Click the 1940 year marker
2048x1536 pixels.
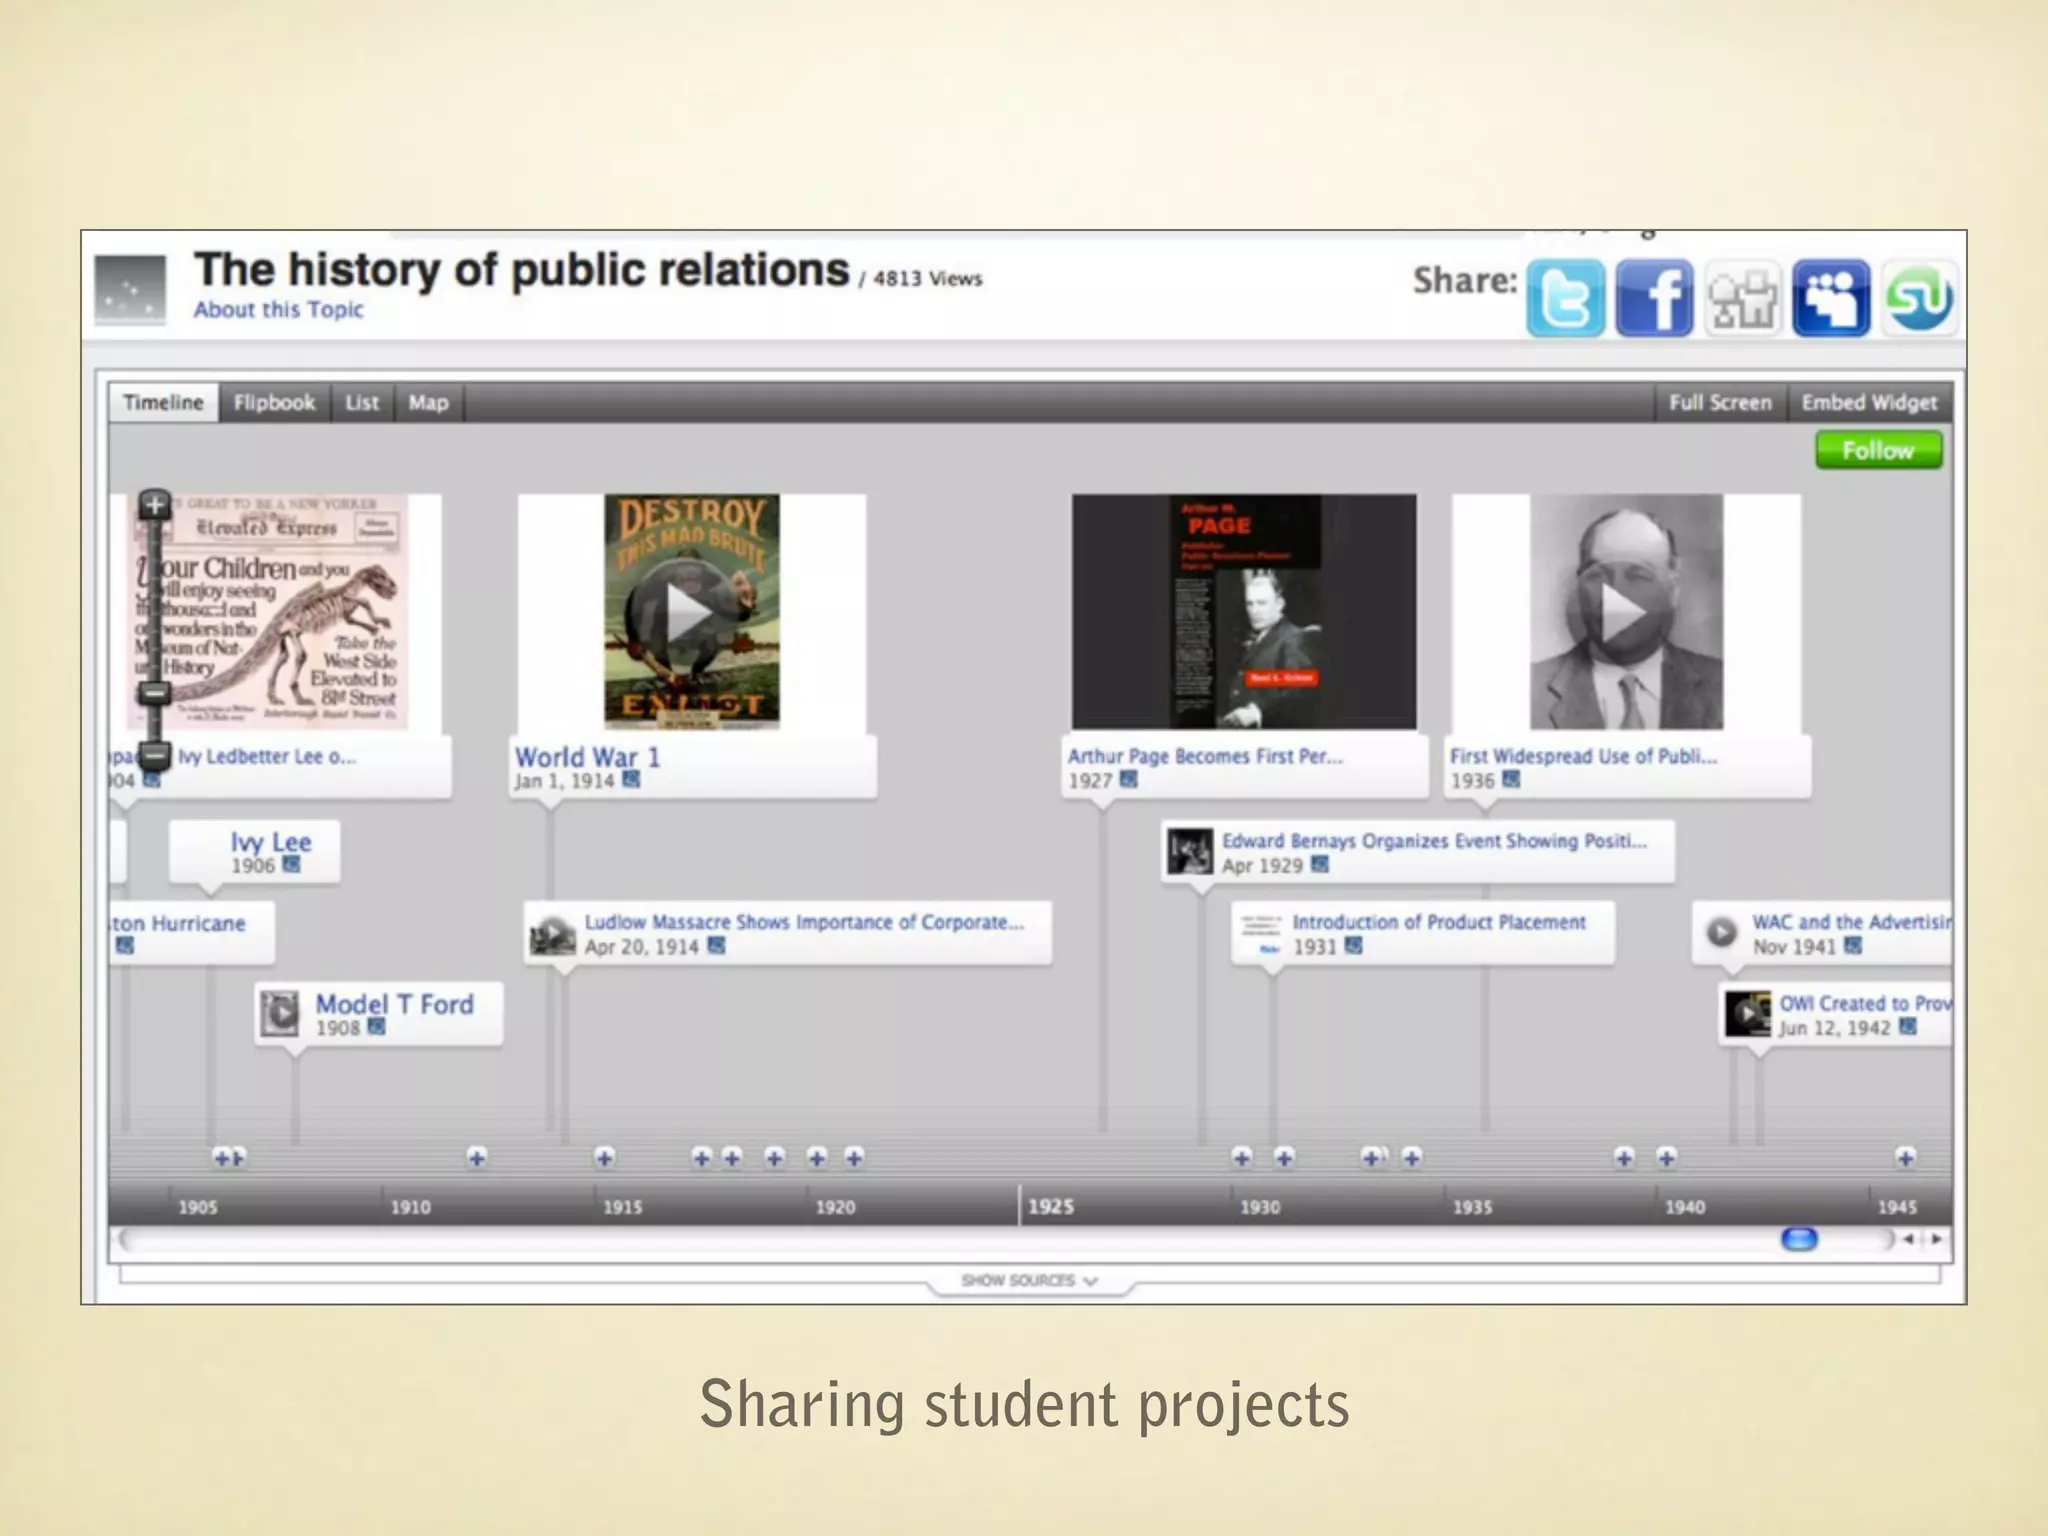[x=1685, y=1208]
